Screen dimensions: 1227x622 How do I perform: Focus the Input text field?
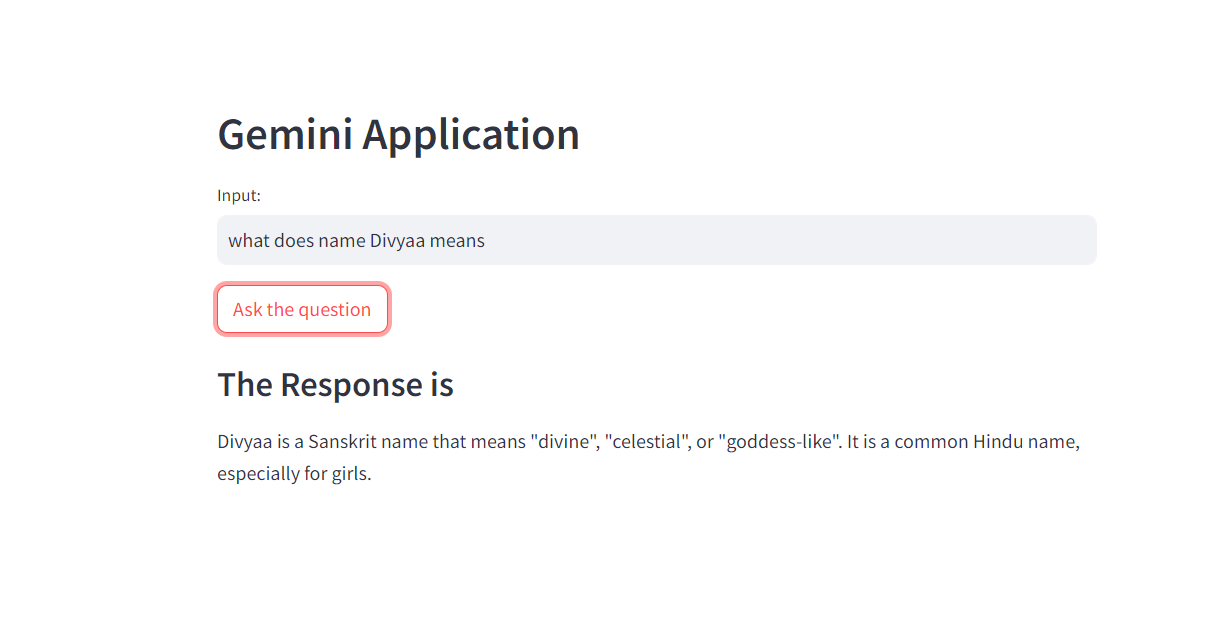click(656, 240)
